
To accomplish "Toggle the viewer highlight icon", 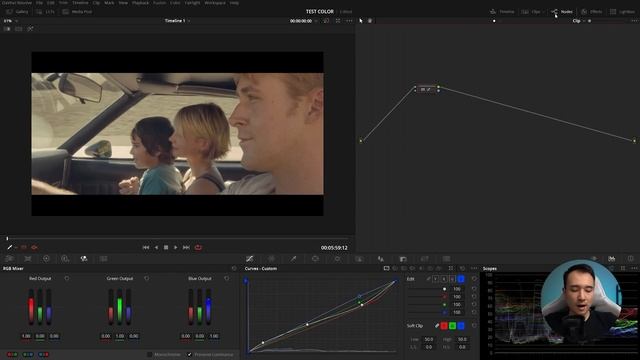I will click(x=30, y=29).
